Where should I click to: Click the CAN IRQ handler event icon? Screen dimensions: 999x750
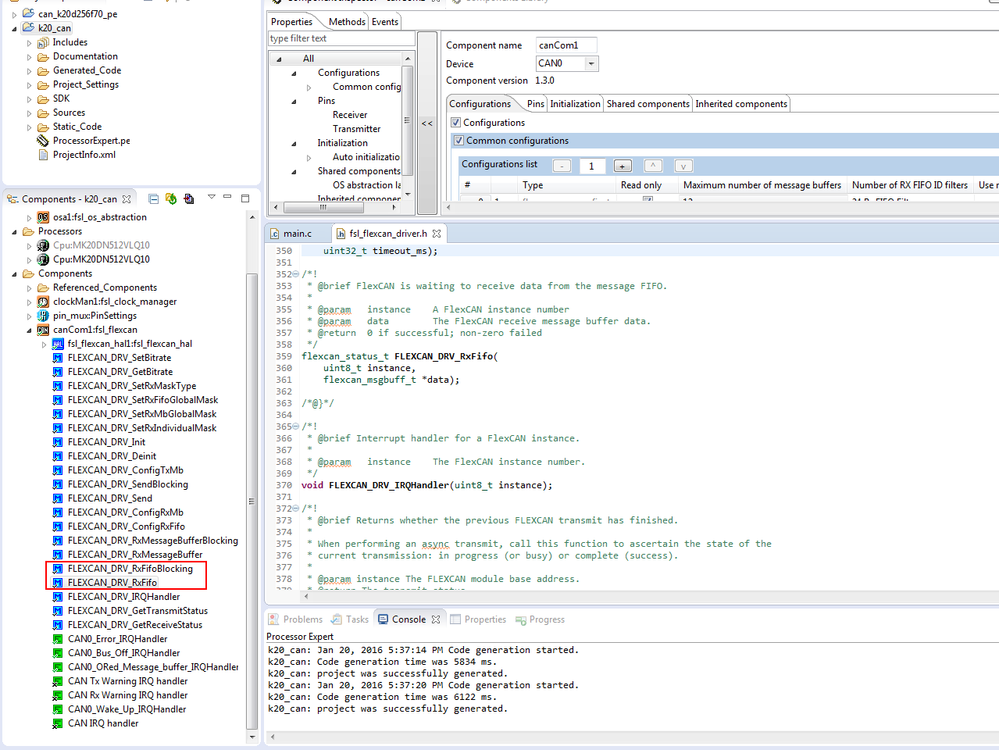[x=57, y=723]
